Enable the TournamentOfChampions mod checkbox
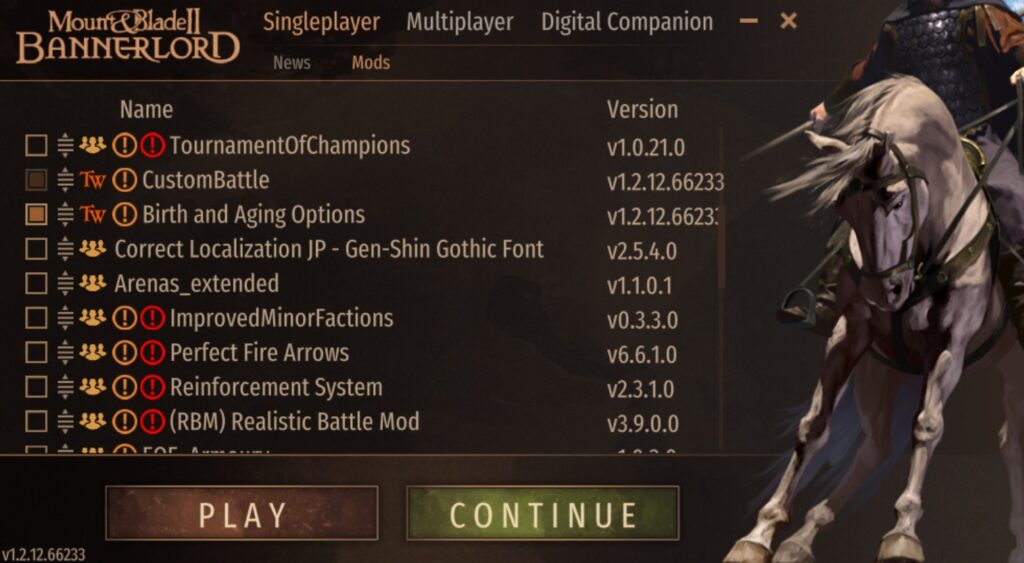 (x=36, y=145)
